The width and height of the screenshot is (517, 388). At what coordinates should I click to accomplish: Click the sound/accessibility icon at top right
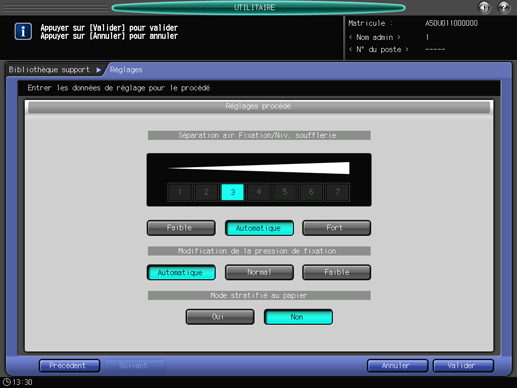click(484, 7)
